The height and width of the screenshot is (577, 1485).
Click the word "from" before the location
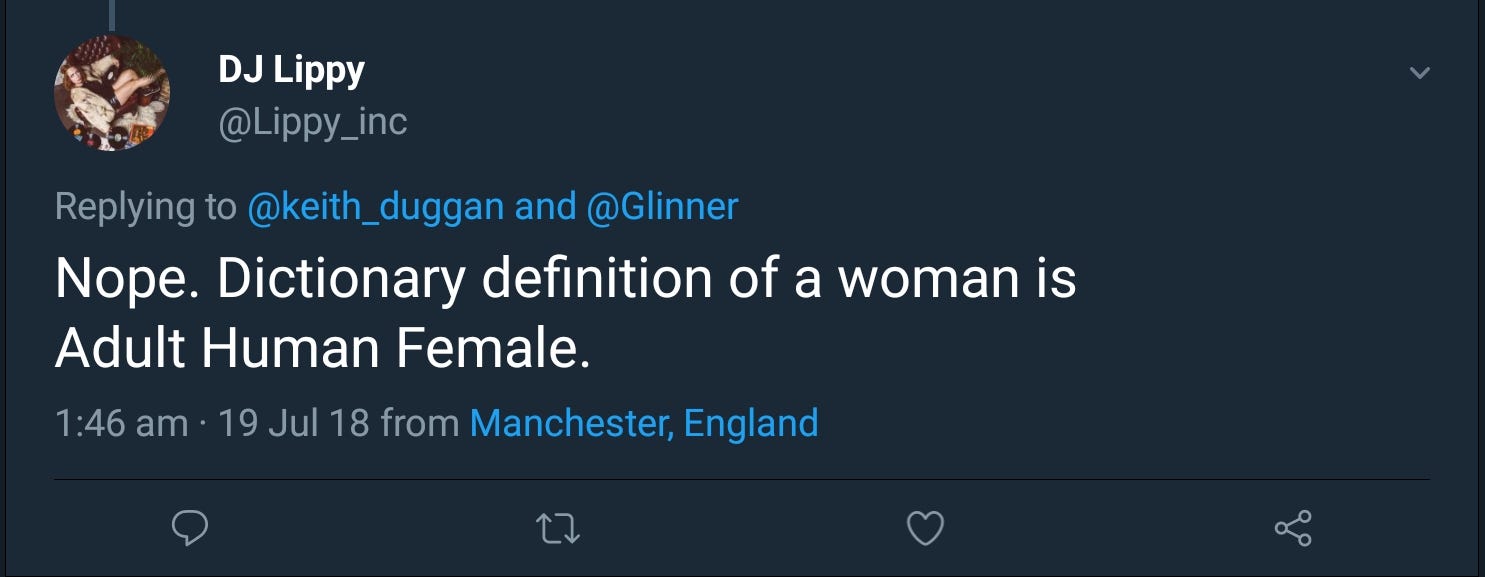click(419, 423)
